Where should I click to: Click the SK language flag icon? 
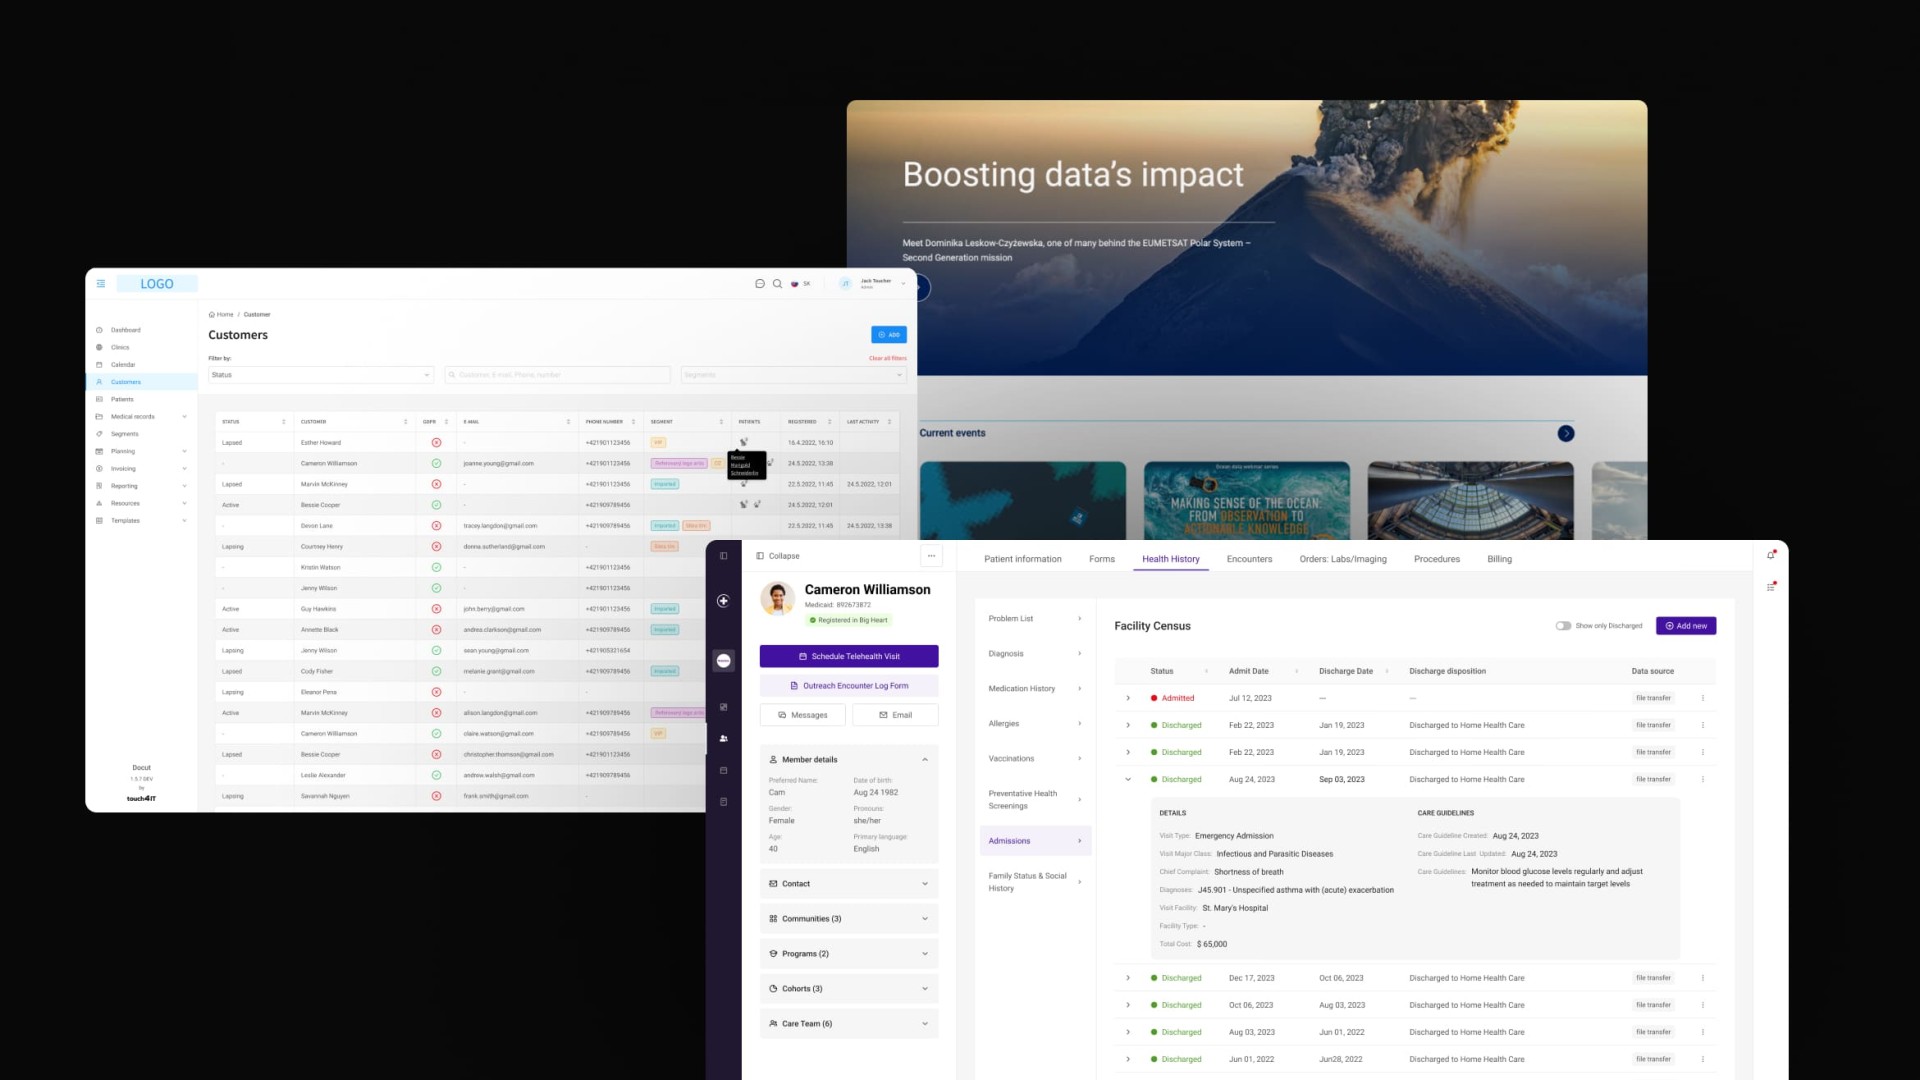click(x=794, y=283)
